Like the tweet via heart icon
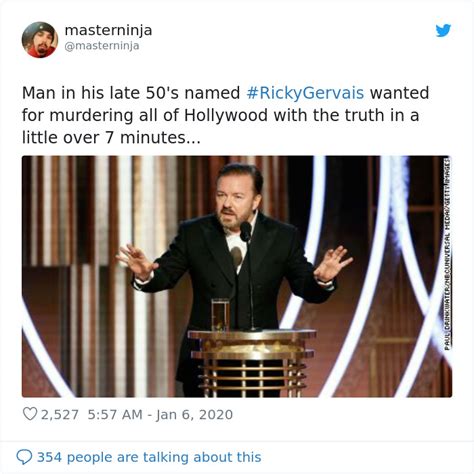The width and height of the screenshot is (474, 474). (x=30, y=414)
